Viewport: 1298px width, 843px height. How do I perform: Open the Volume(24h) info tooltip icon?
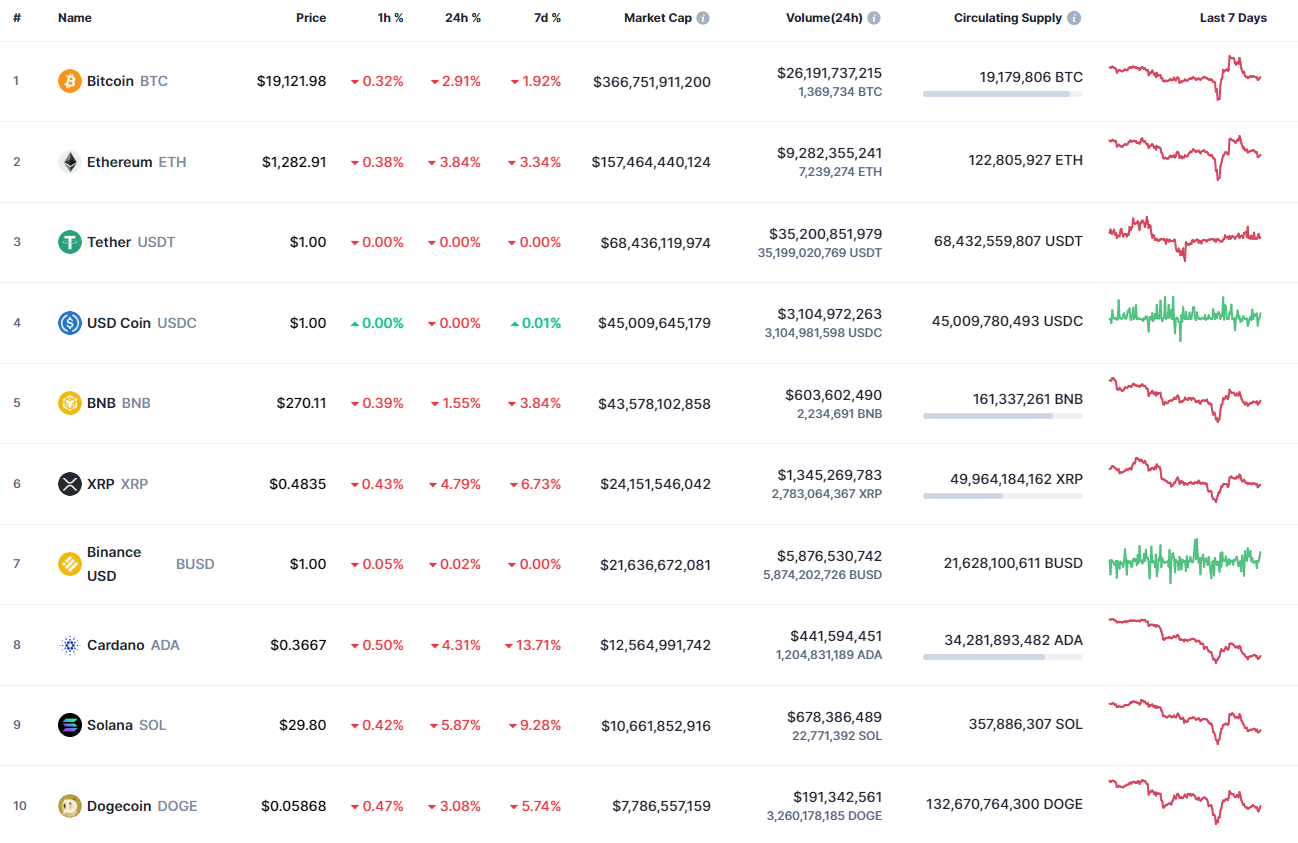pyautogui.click(x=874, y=17)
